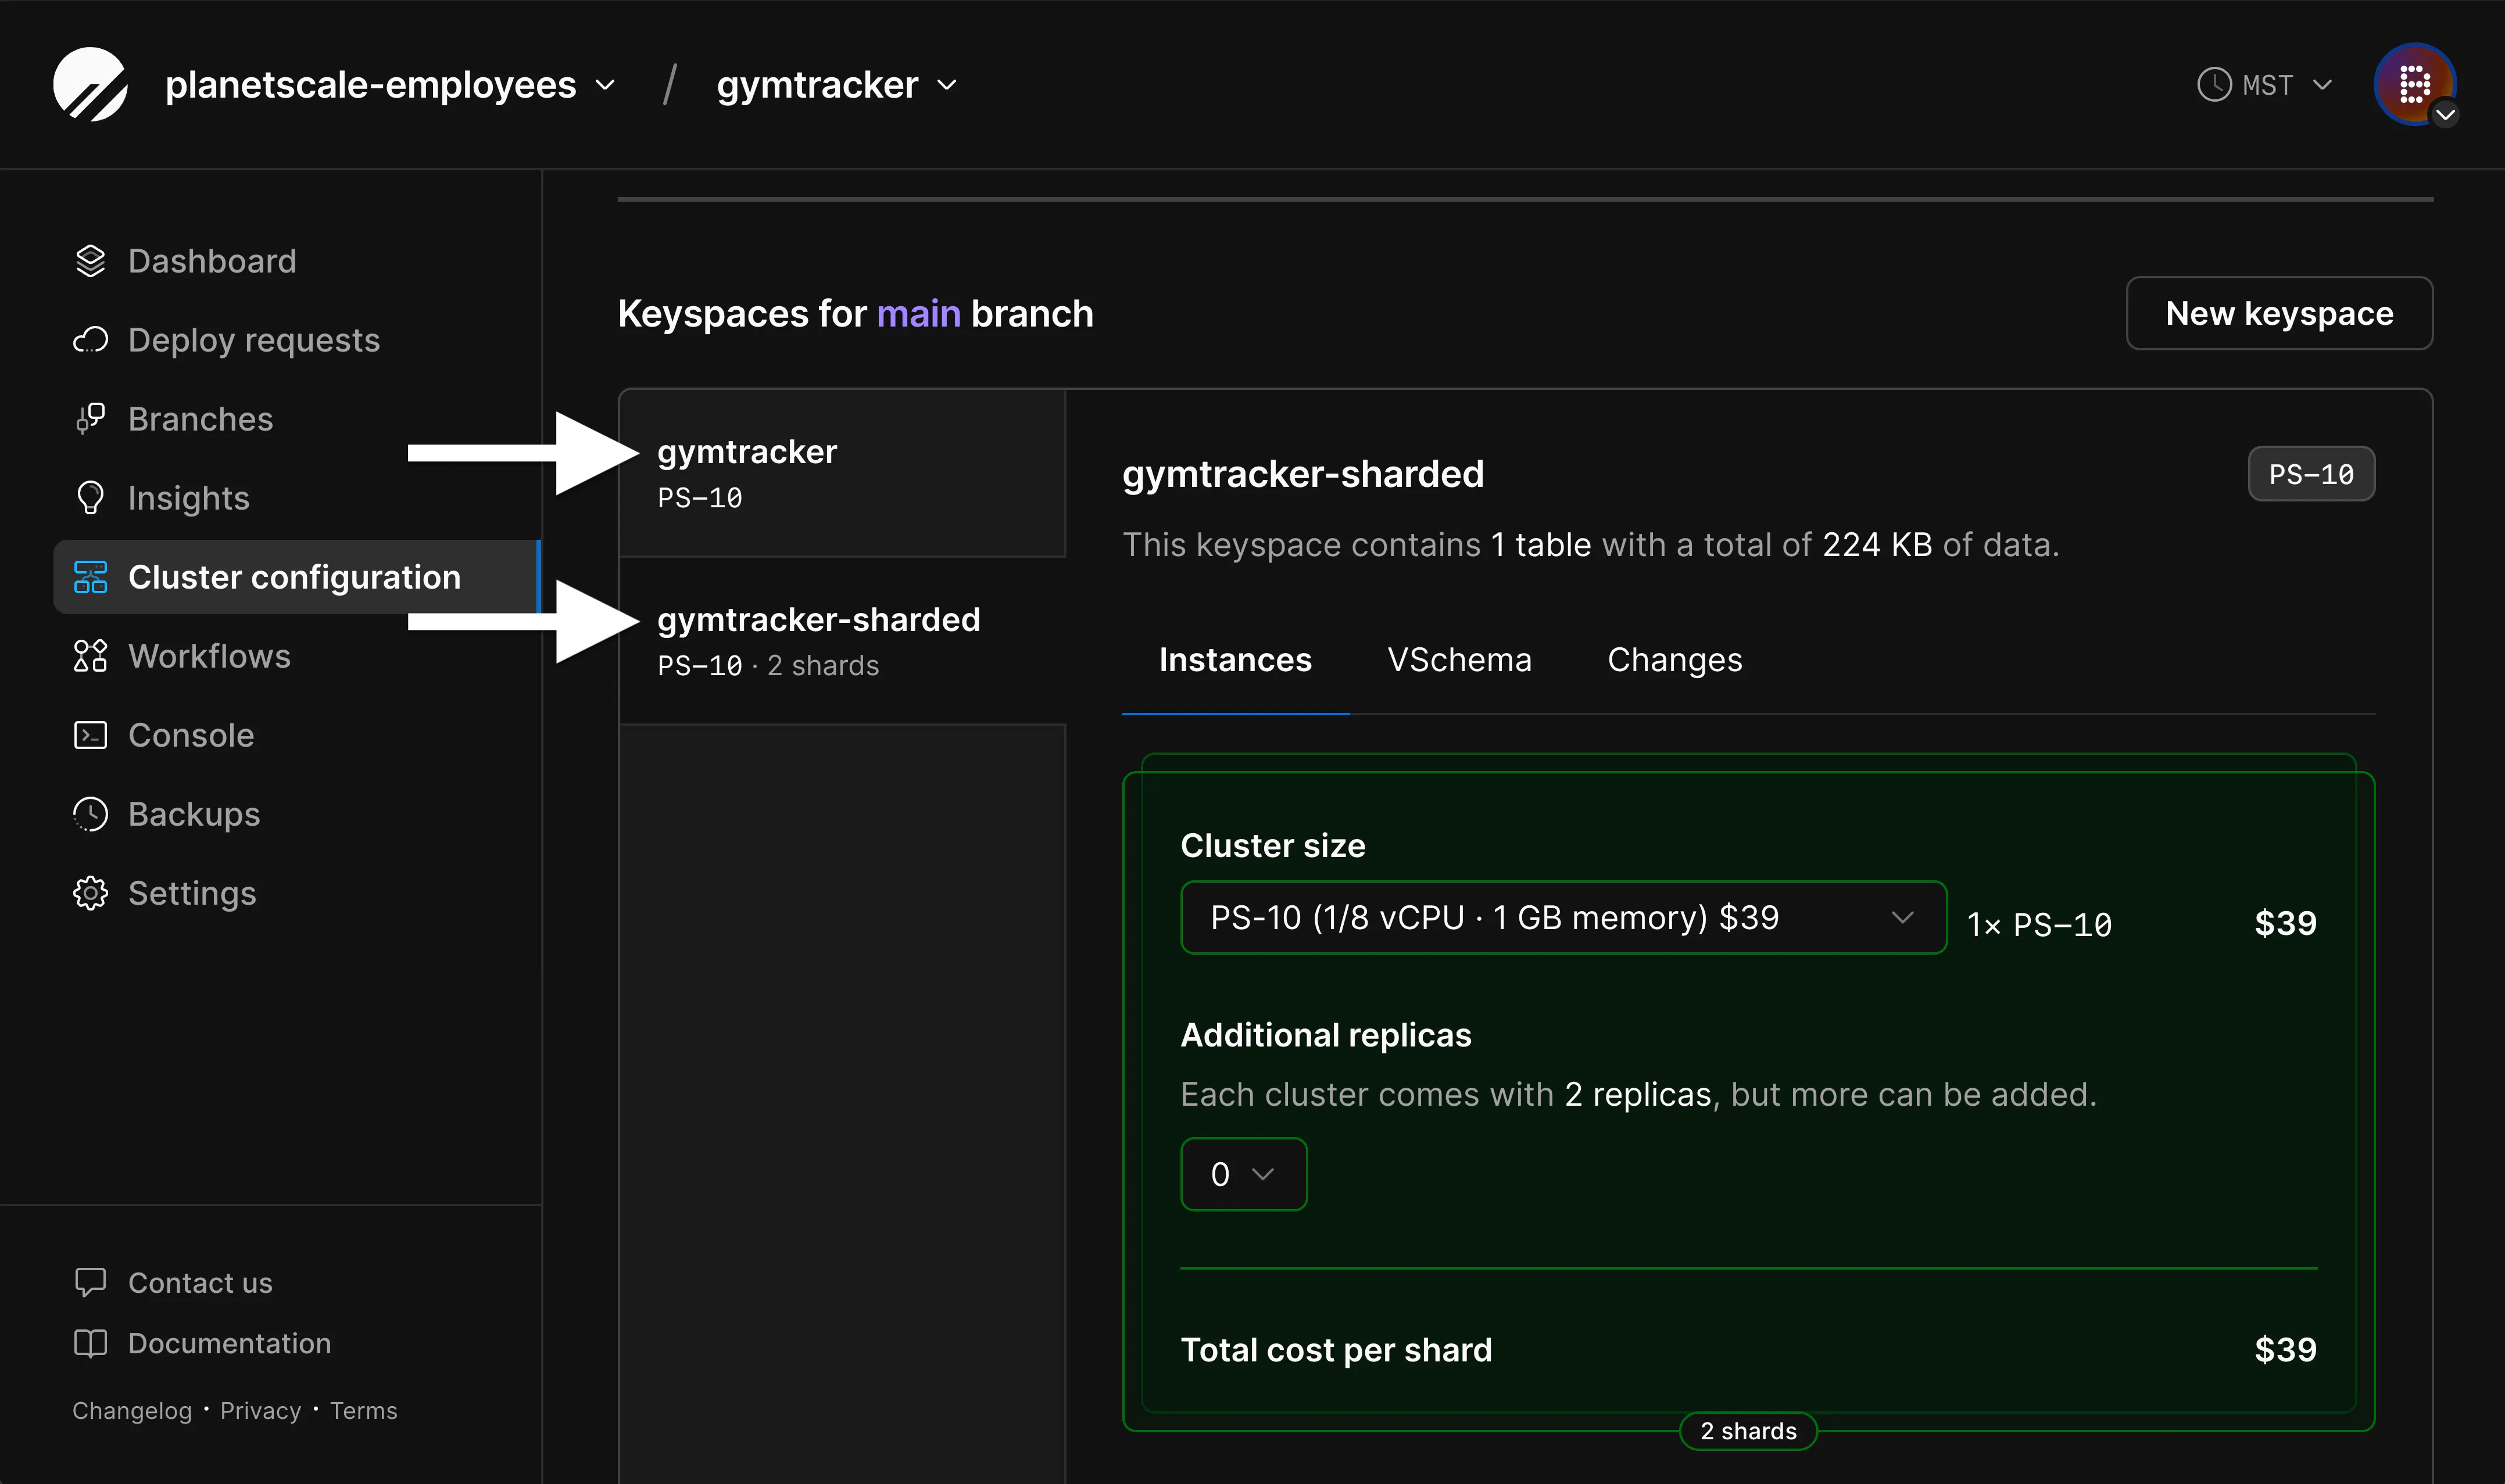
Task: Open the Documentation link
Action: tap(229, 1343)
